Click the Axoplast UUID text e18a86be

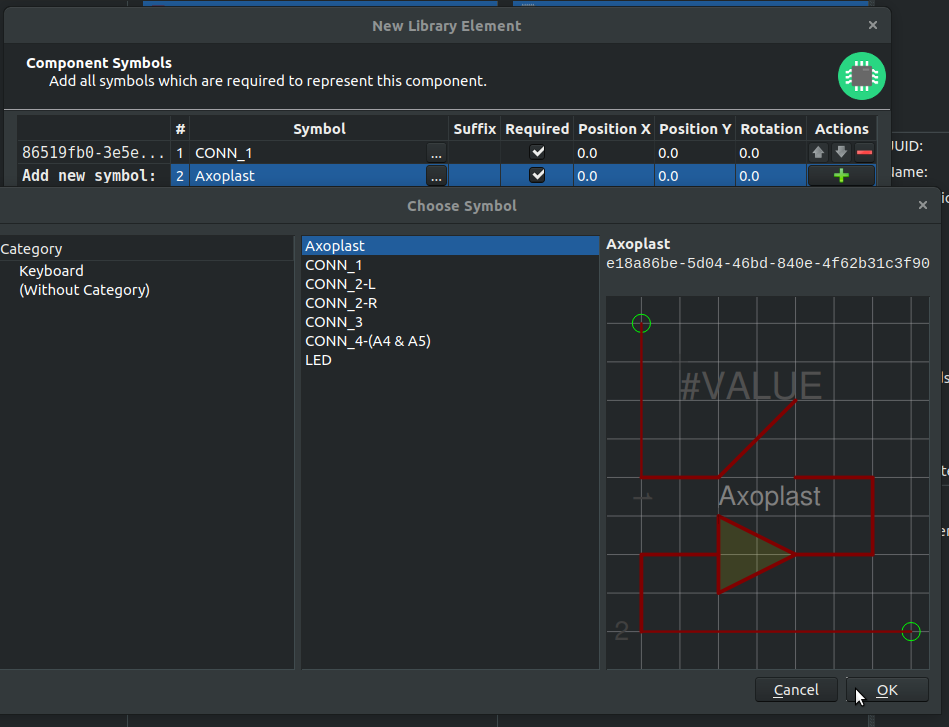point(768,263)
